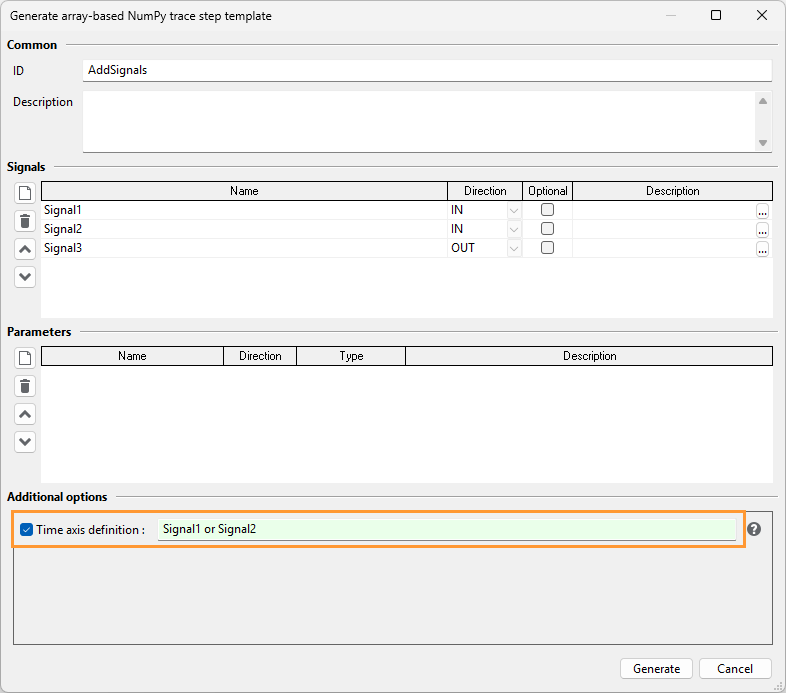Move selected signal up
This screenshot has height=693, width=786.
pos(25,249)
